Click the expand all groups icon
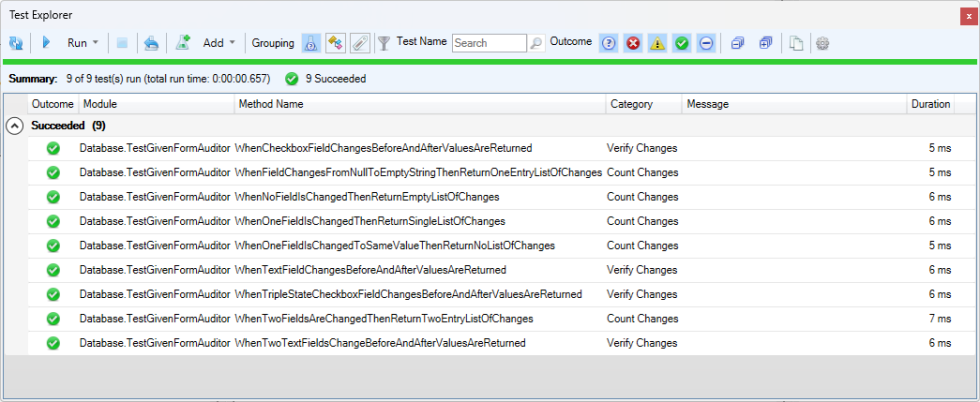The width and height of the screenshot is (980, 402). pyautogui.click(x=765, y=43)
